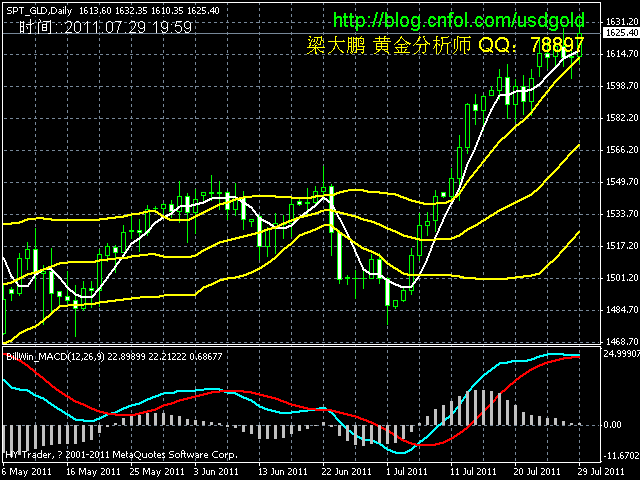Click the 1582.20 price axis label
Viewport: 640px width, 480px height.
(621, 118)
